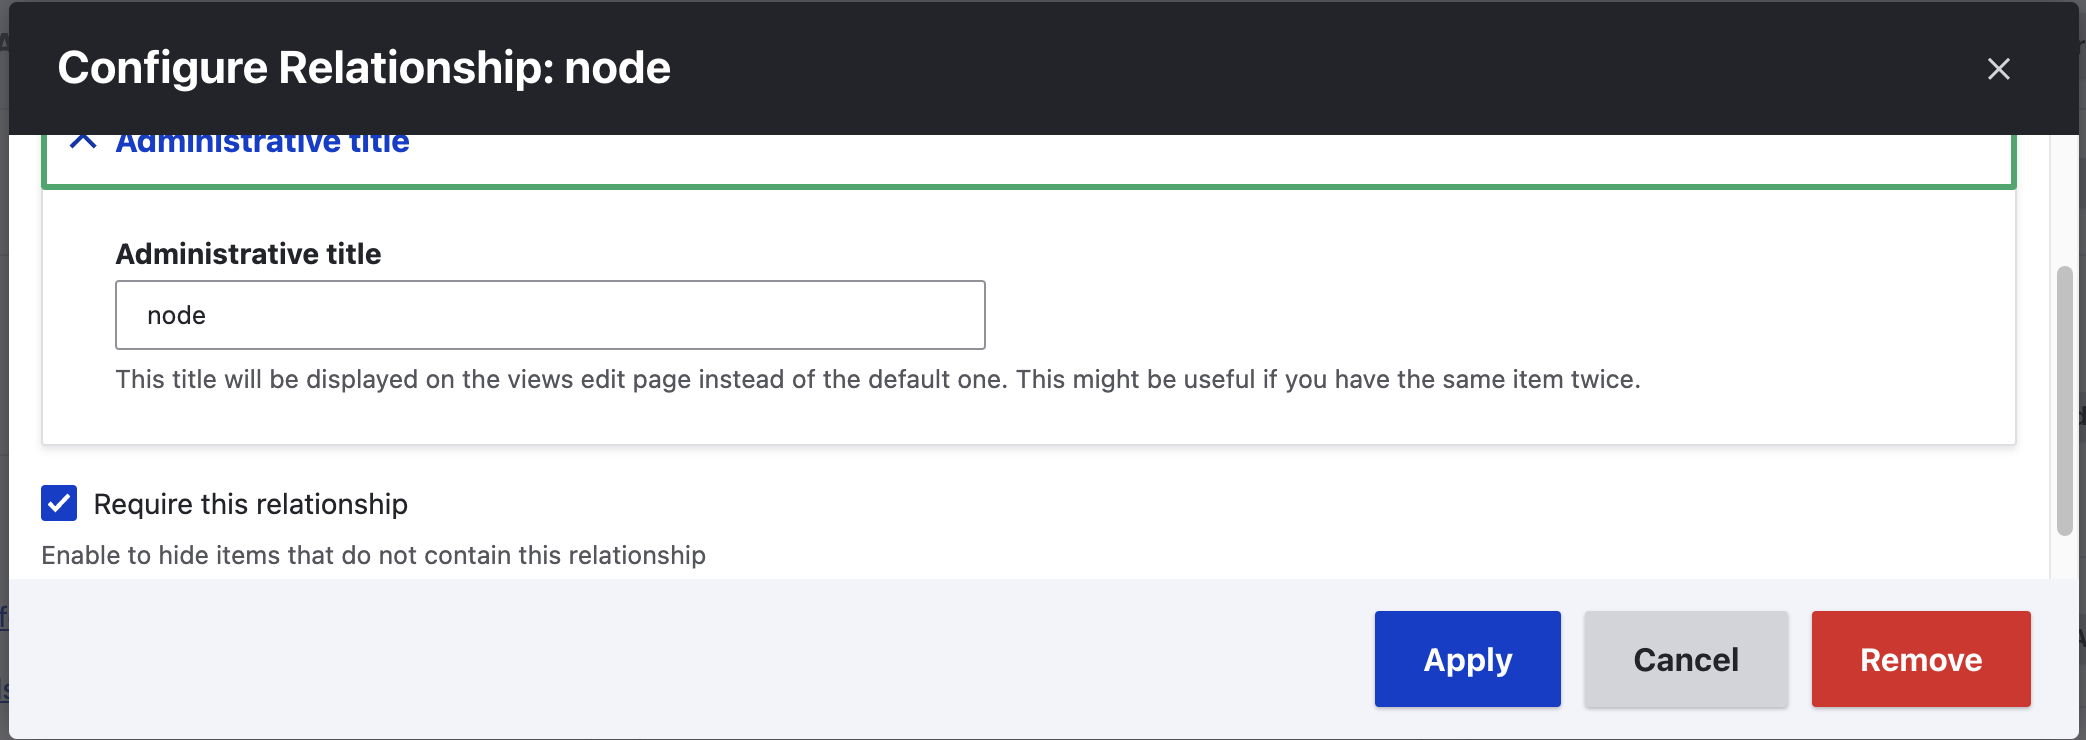Viewport: 2086px width, 740px height.
Task: Uncheck the Require this relationship checkbox
Action: [59, 503]
